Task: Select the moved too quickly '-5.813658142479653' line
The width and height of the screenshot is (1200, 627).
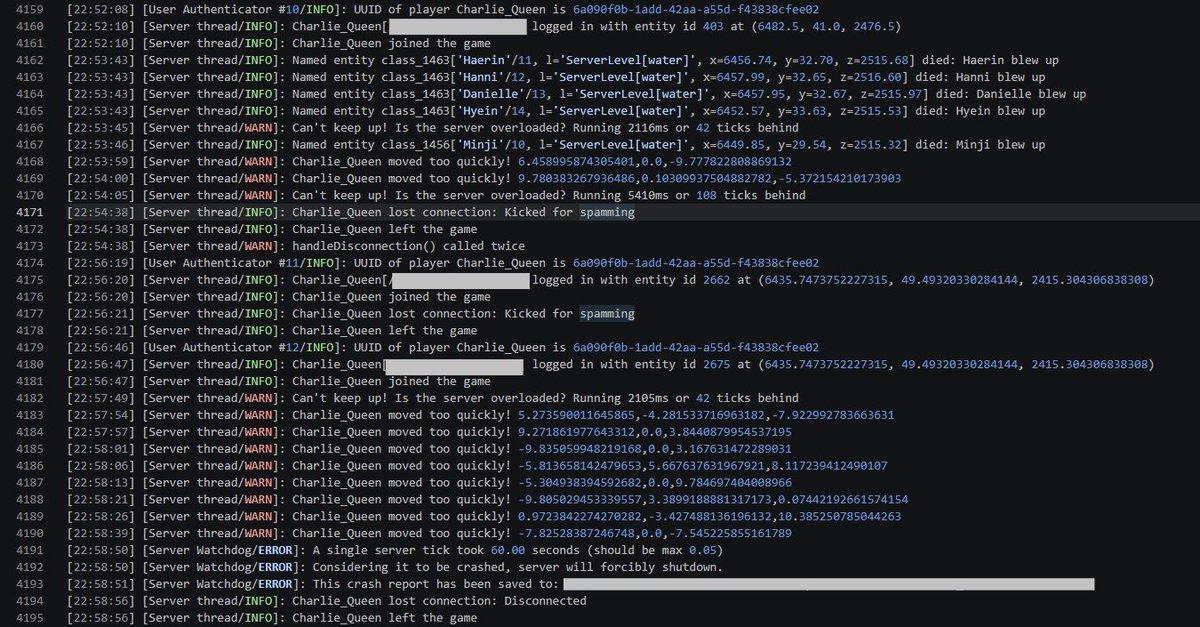Action: 480,466
